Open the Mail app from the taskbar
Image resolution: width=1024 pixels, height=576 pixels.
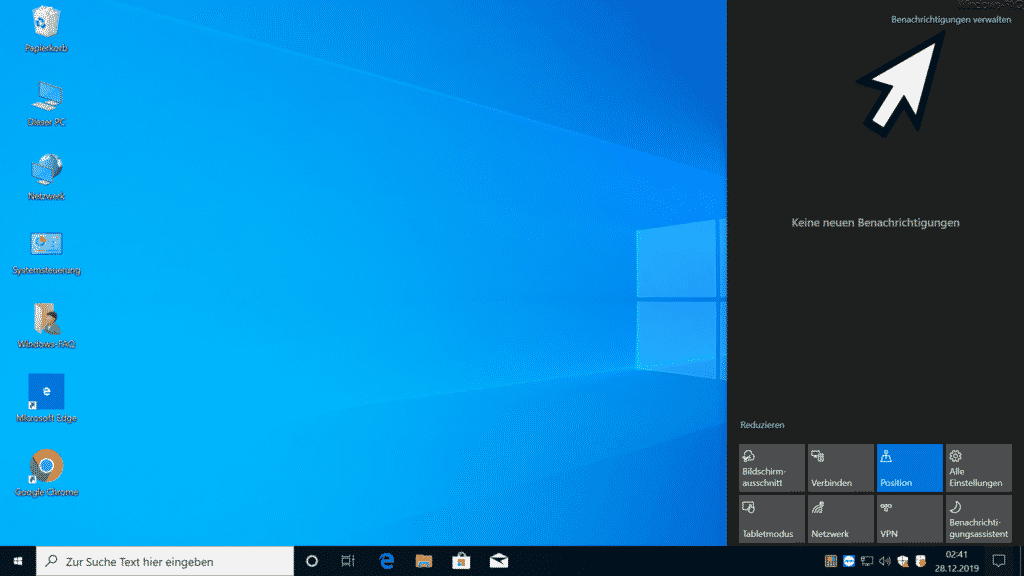click(498, 561)
